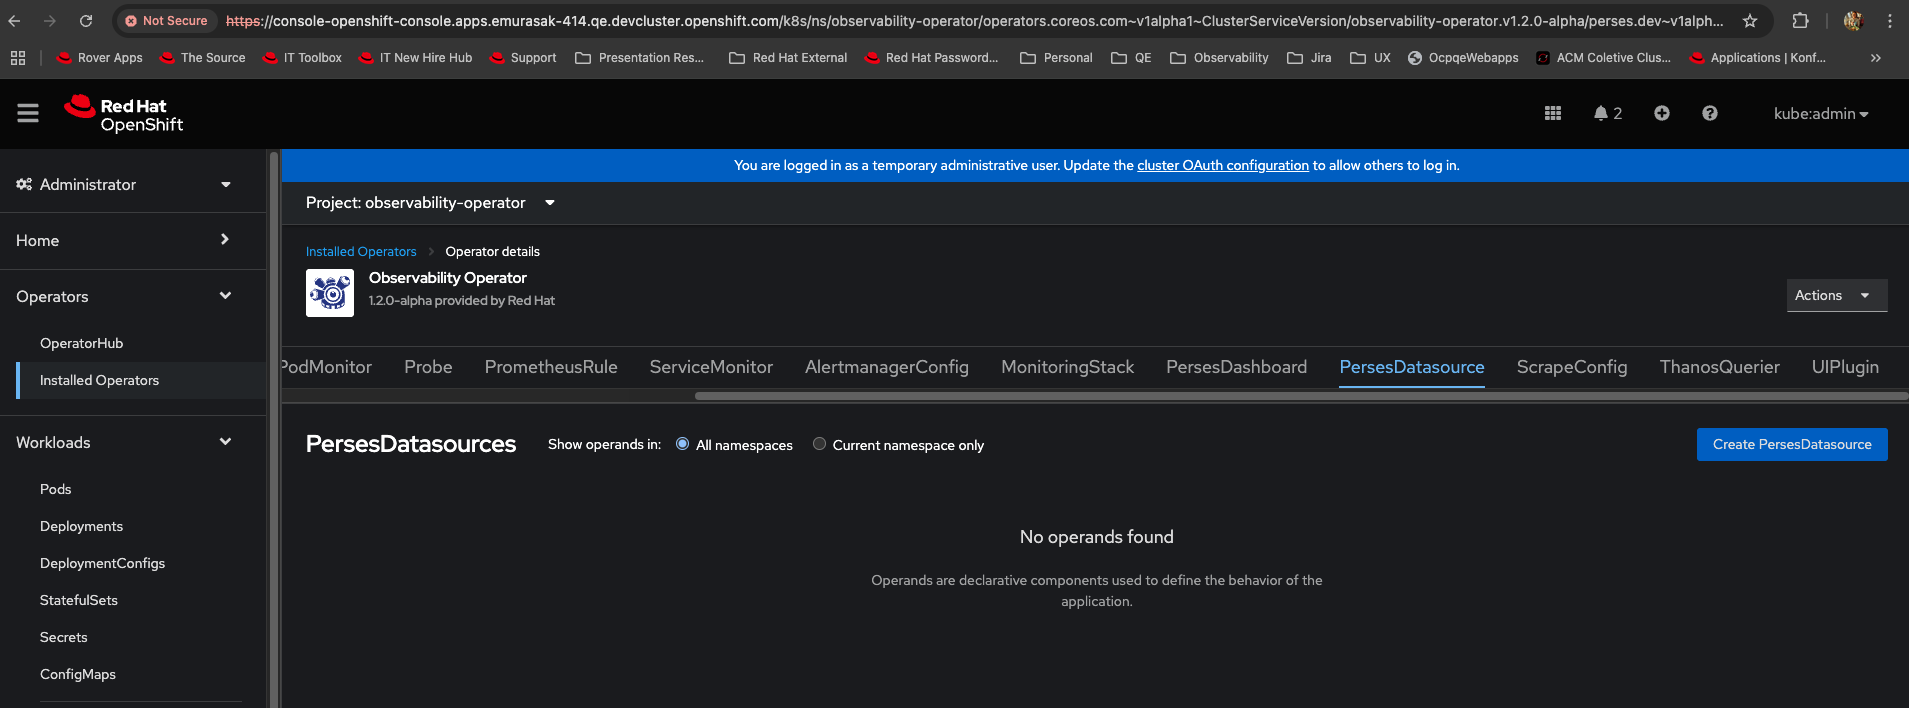Click the sidebar vertical scrollbar
Viewport: 1909px width, 708px height.
(x=273, y=428)
